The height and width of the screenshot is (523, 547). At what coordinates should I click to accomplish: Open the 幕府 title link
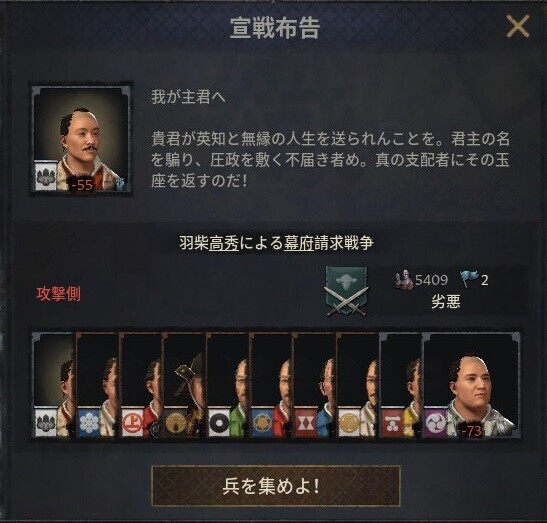[x=299, y=243]
